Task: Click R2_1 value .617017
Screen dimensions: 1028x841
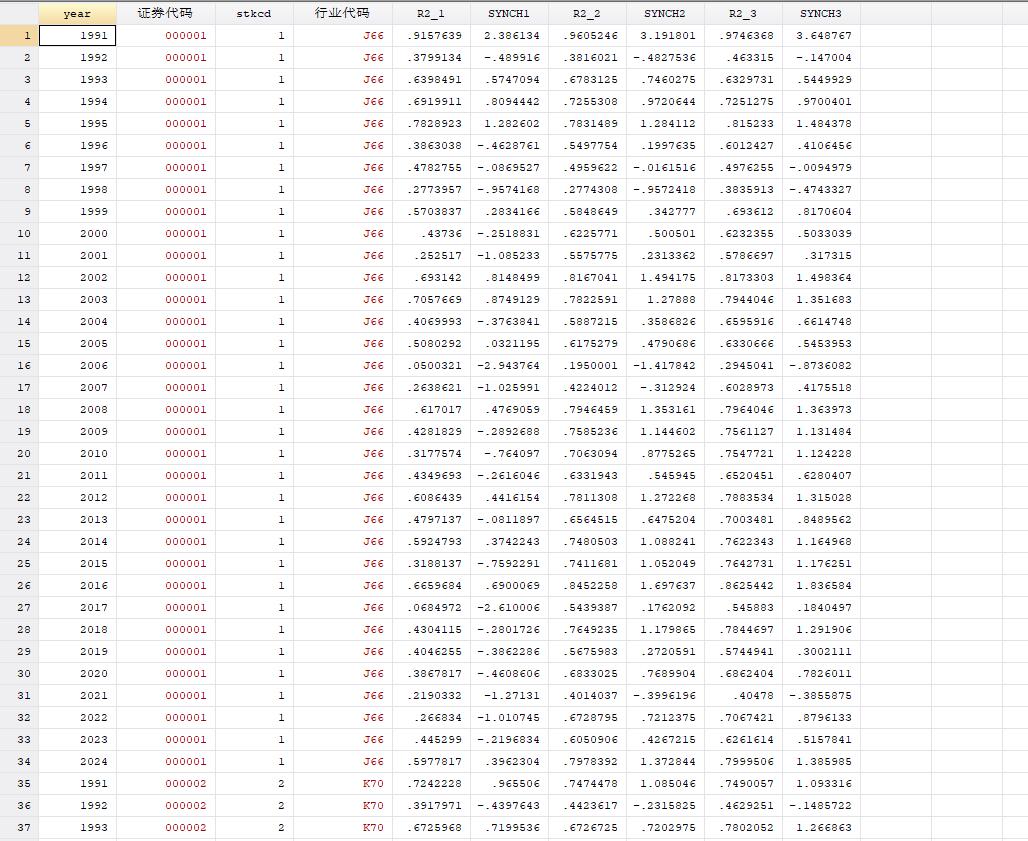Action: [431, 410]
